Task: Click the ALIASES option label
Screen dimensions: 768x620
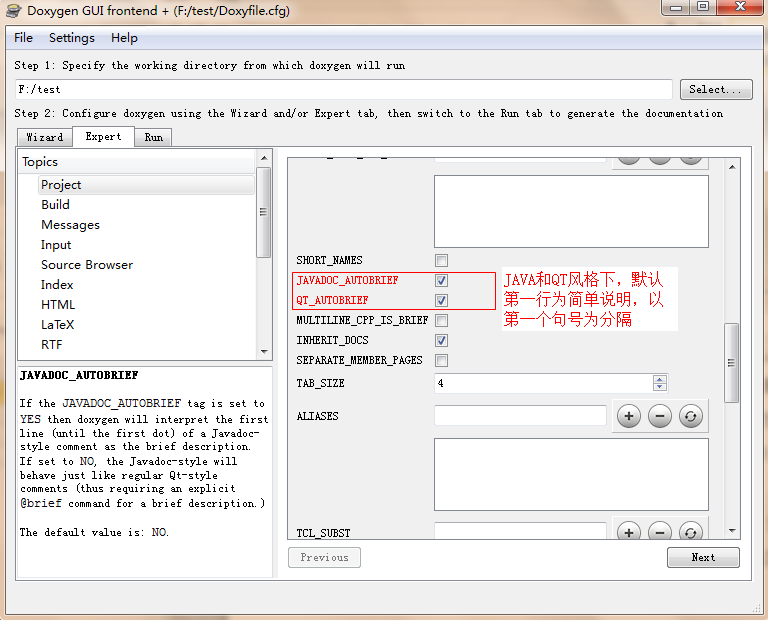Action: coord(317,416)
